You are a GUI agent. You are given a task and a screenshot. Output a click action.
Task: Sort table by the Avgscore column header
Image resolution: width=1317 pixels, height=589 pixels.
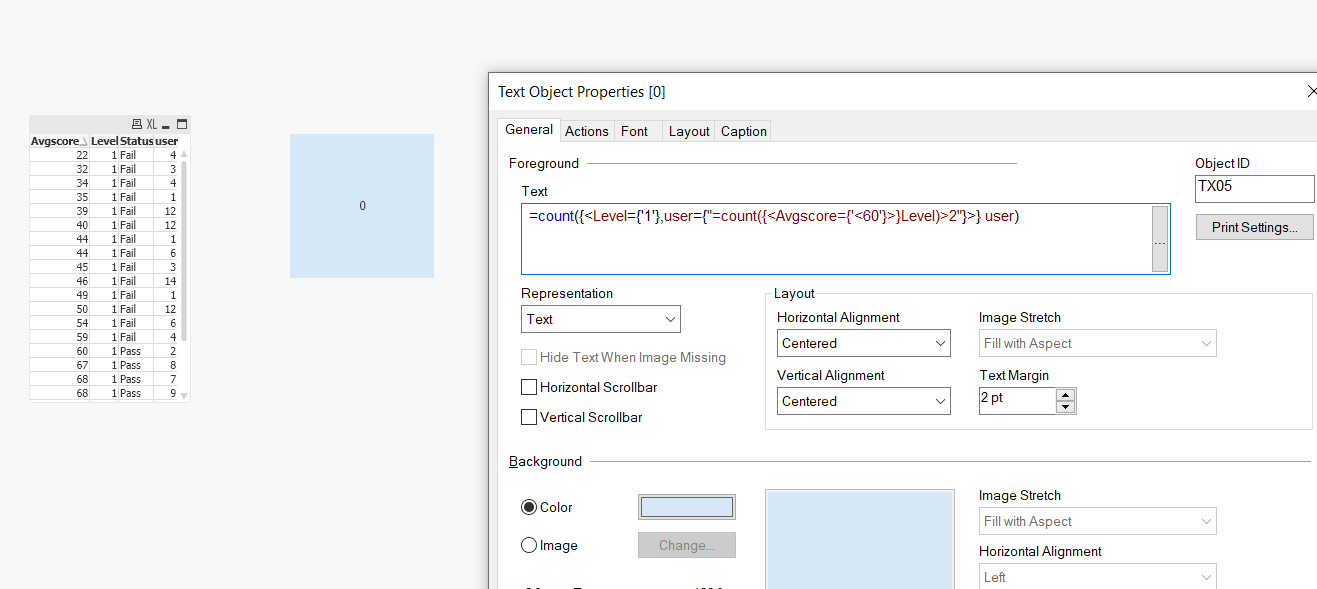coord(59,141)
